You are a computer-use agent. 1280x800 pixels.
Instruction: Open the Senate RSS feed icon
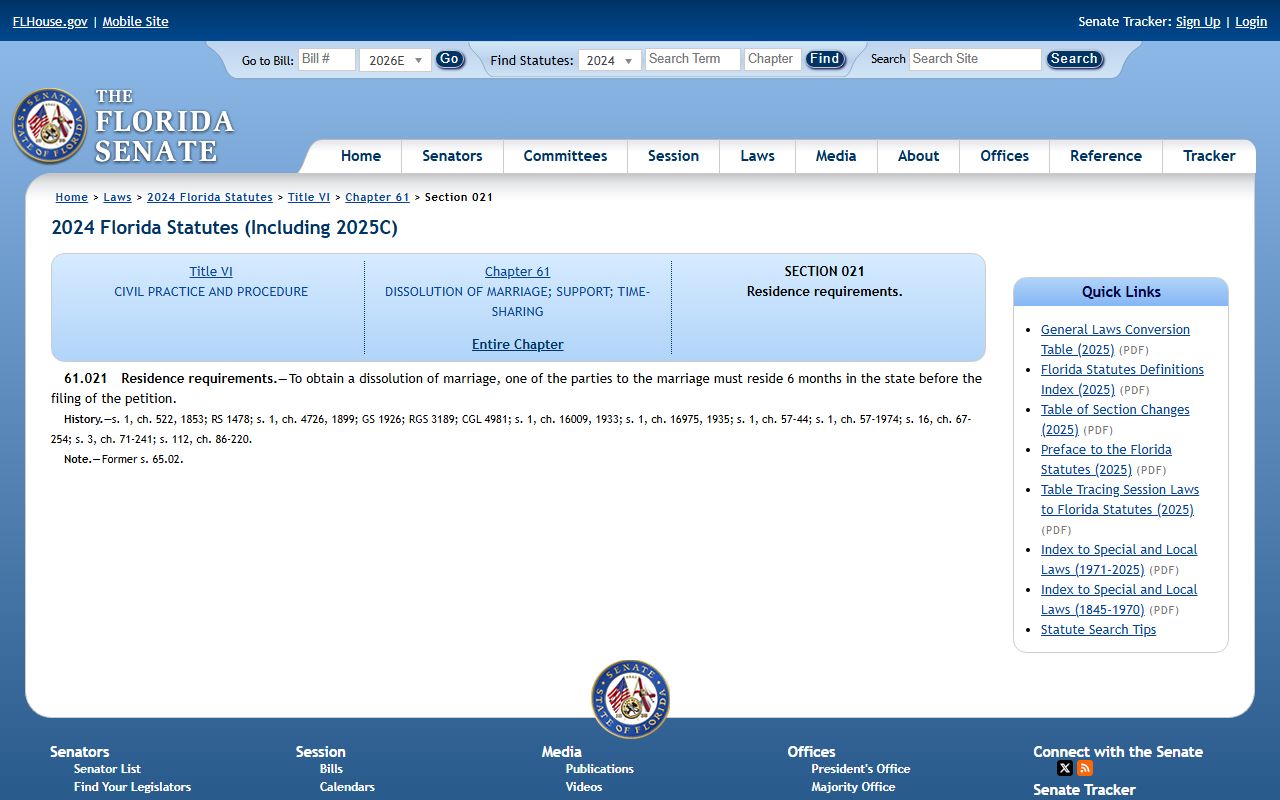coord(1085,768)
